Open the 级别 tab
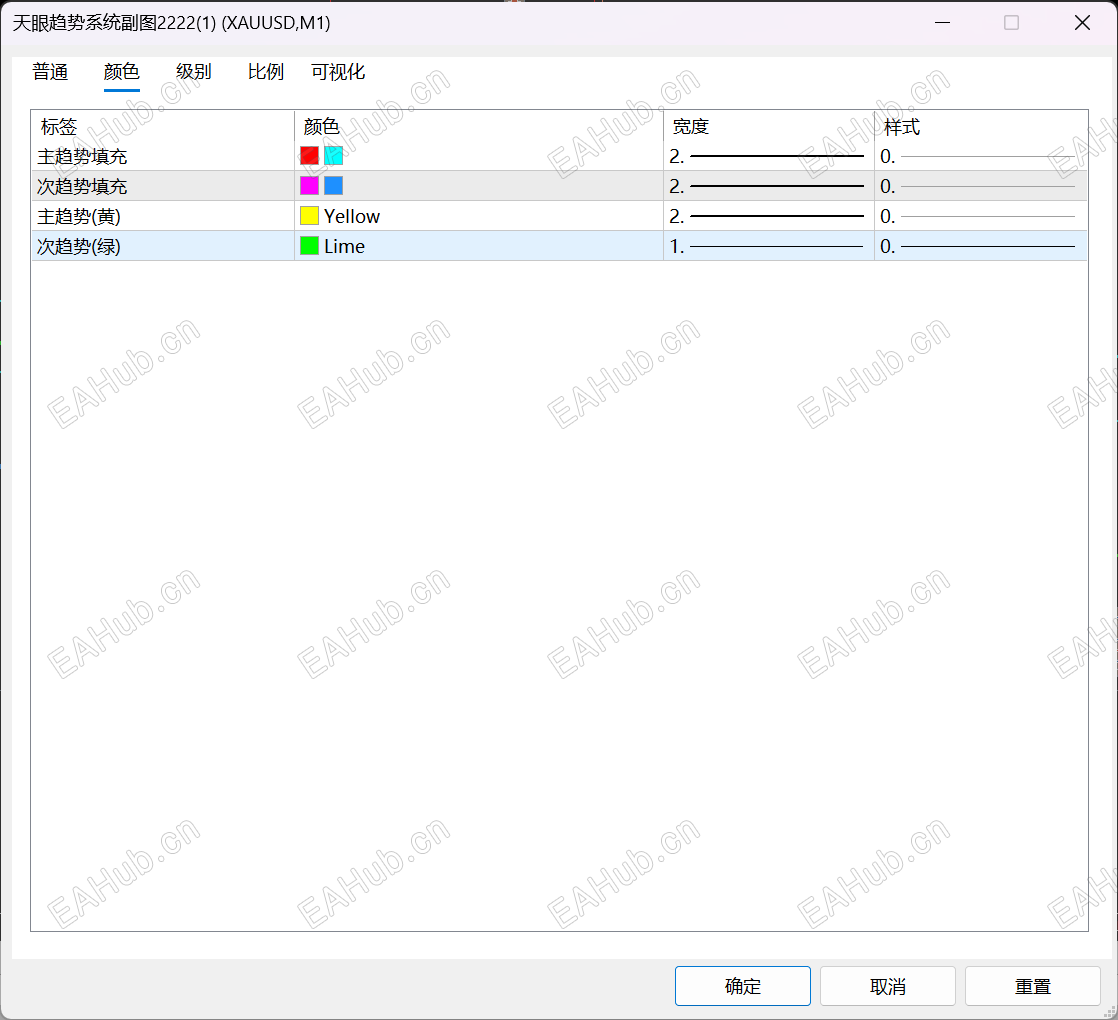Viewport: 1118px width, 1020px height. (194, 72)
